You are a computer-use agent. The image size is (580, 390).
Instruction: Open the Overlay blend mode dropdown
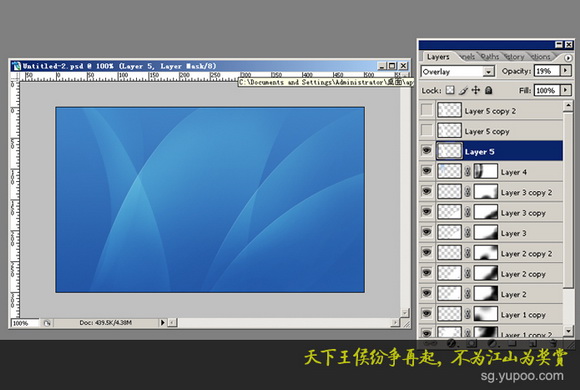coord(458,71)
